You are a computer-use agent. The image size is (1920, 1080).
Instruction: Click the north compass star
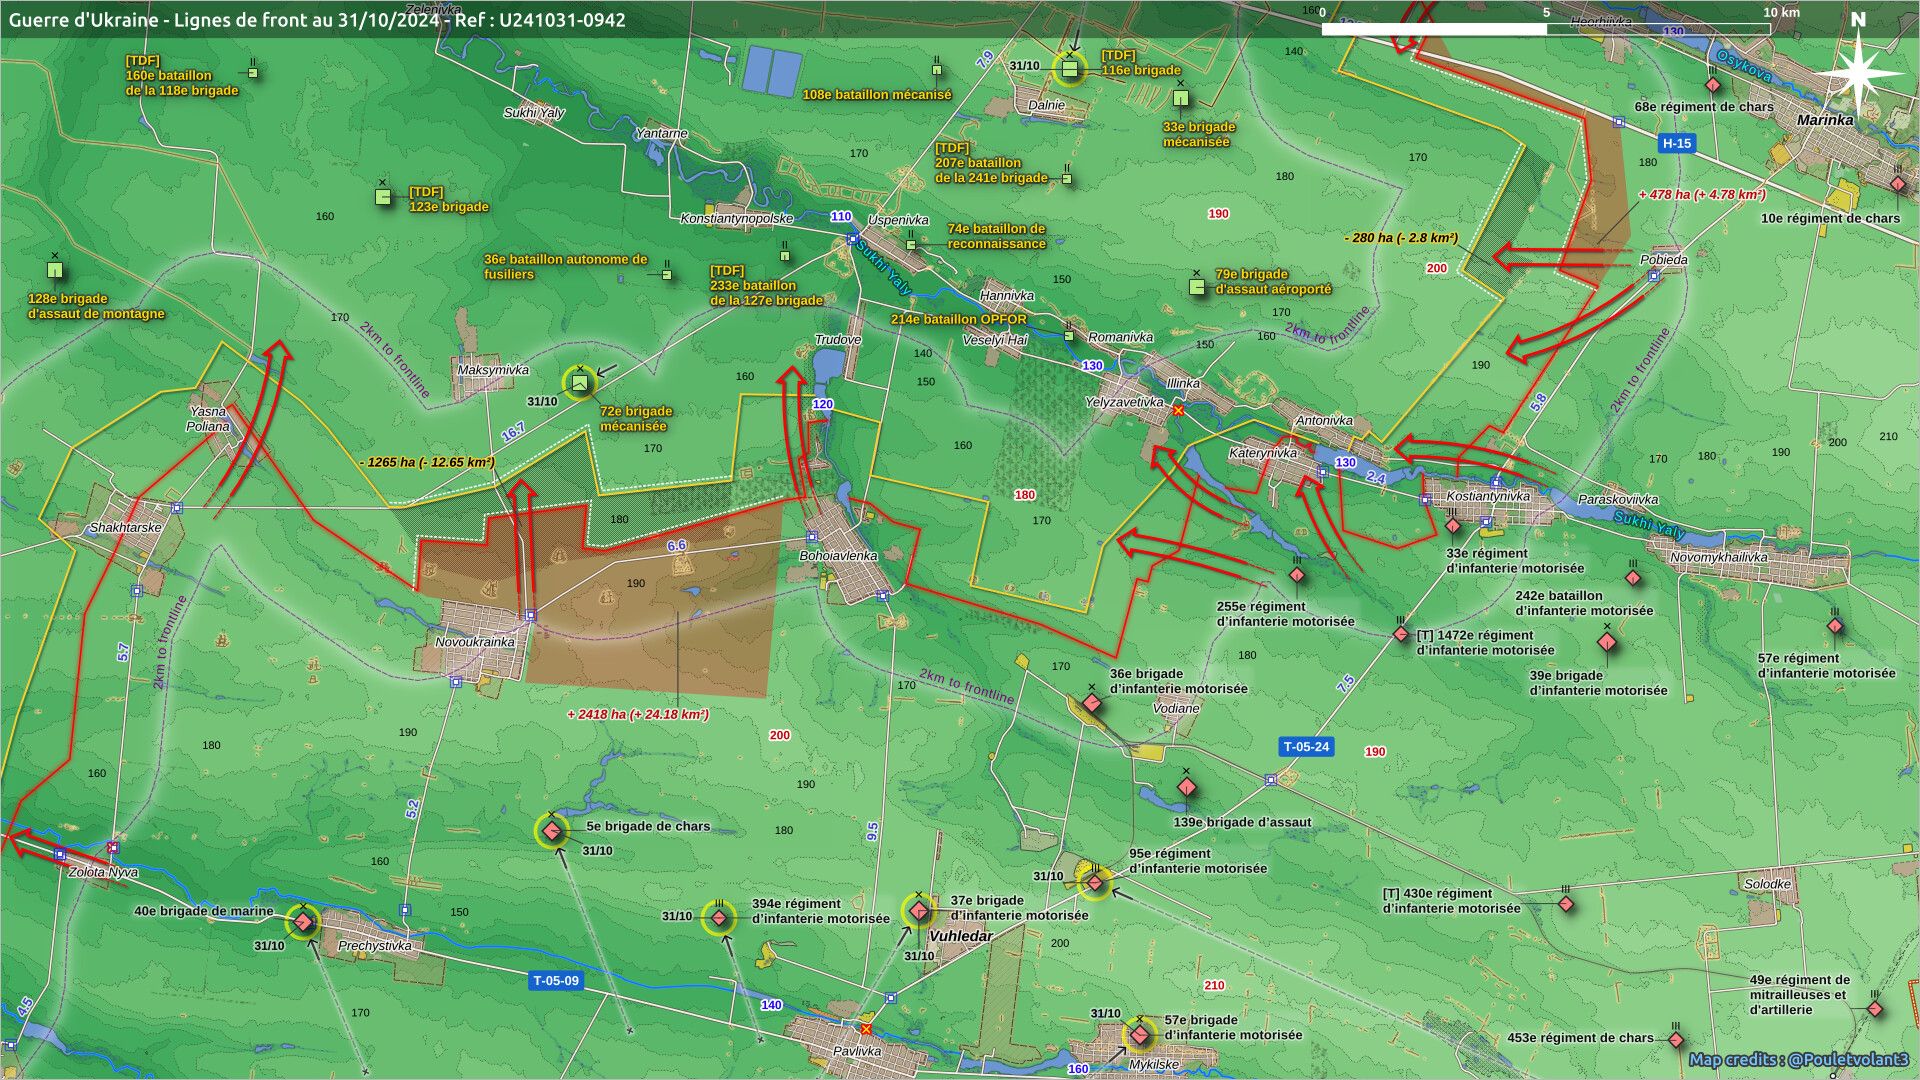tap(1858, 73)
